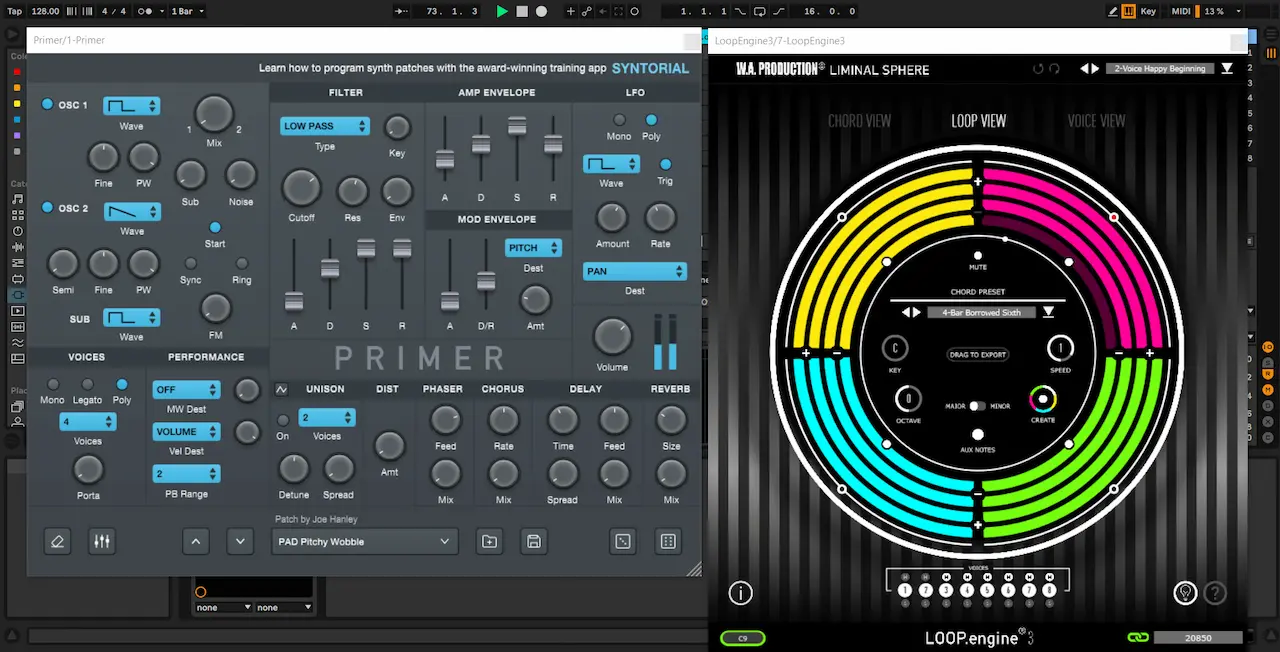Toggle OSC 2 on/off LED

[x=47, y=208]
